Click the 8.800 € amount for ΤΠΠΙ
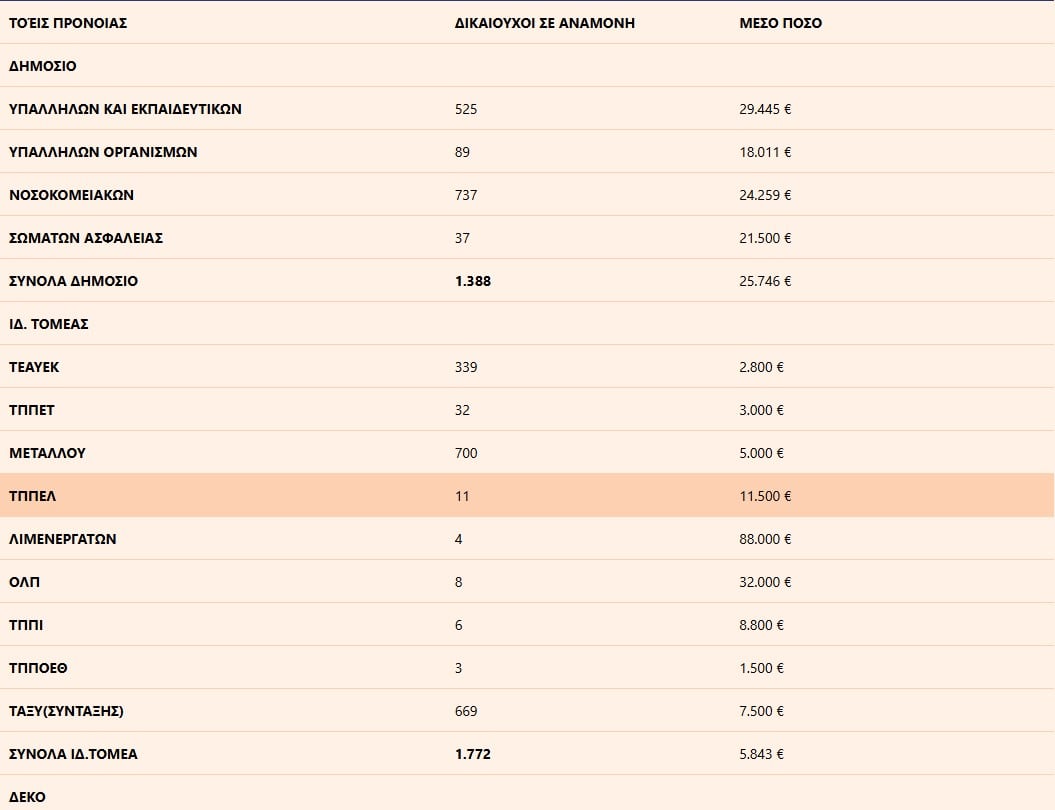 tap(761, 625)
